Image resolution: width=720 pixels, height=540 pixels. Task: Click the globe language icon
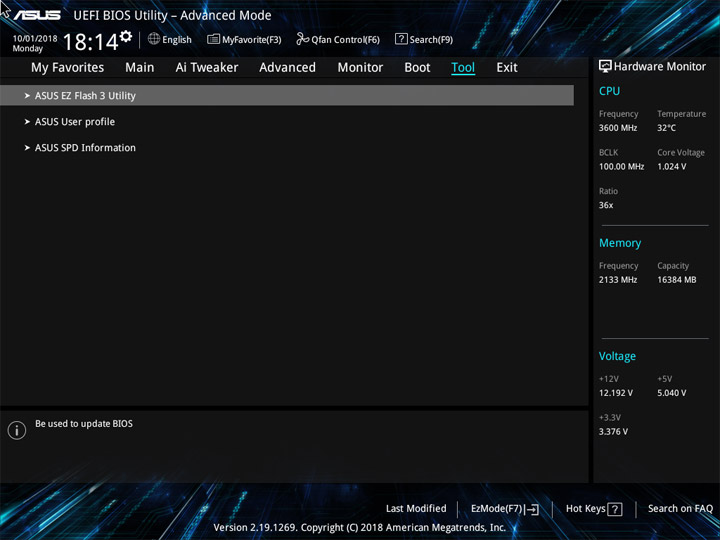[x=154, y=39]
